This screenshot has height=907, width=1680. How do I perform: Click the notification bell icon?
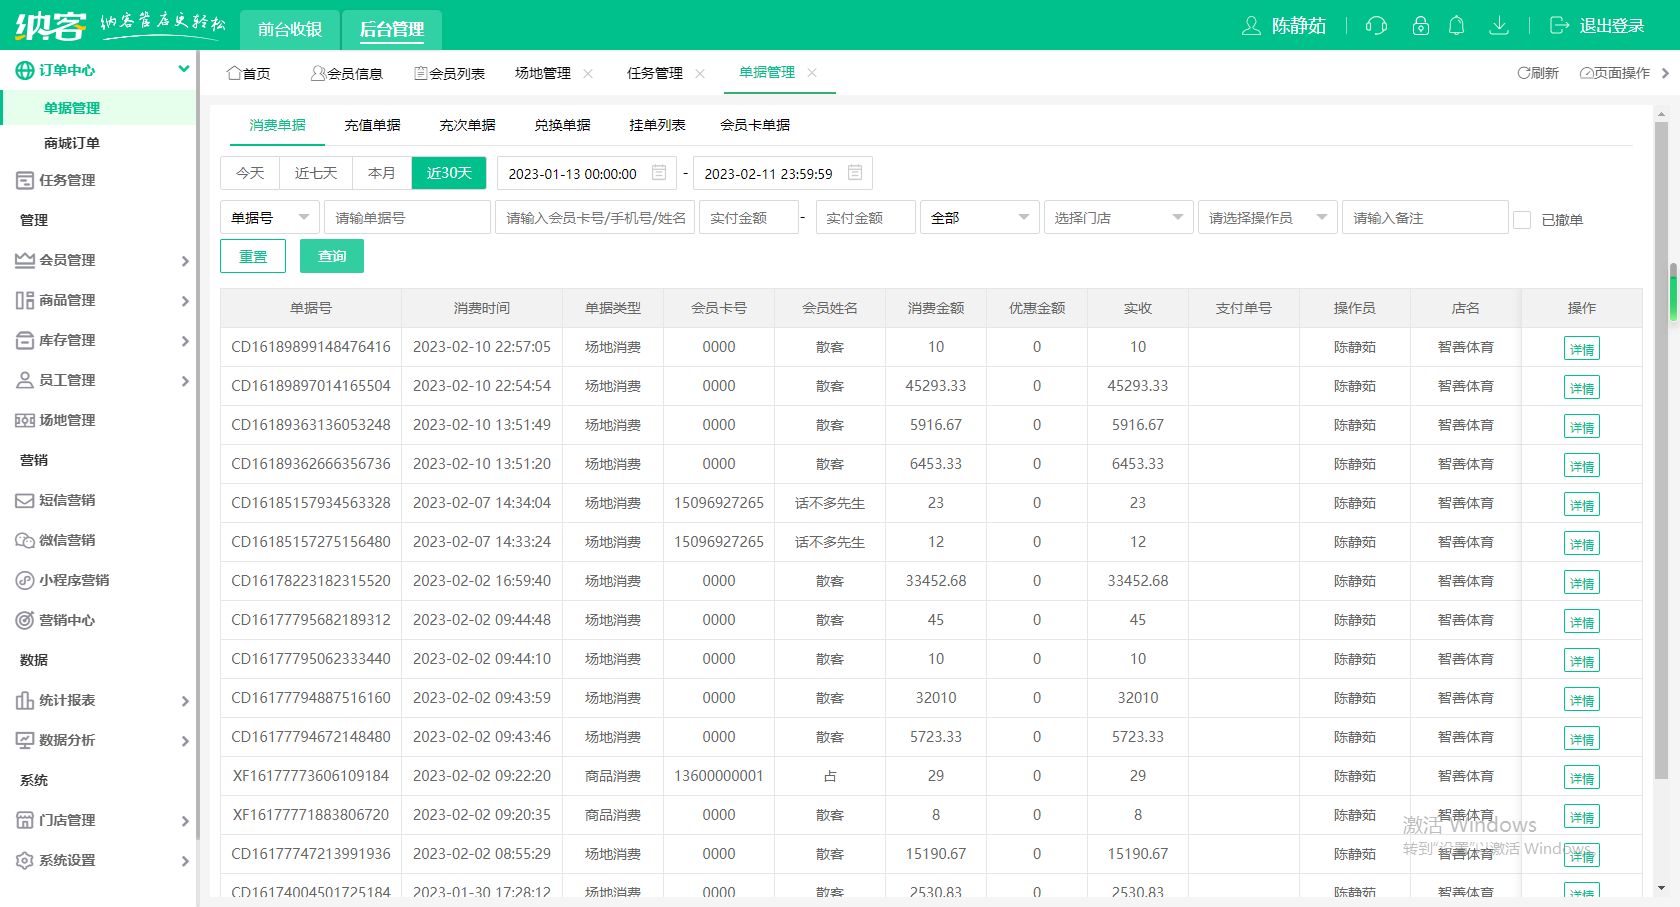point(1457,26)
